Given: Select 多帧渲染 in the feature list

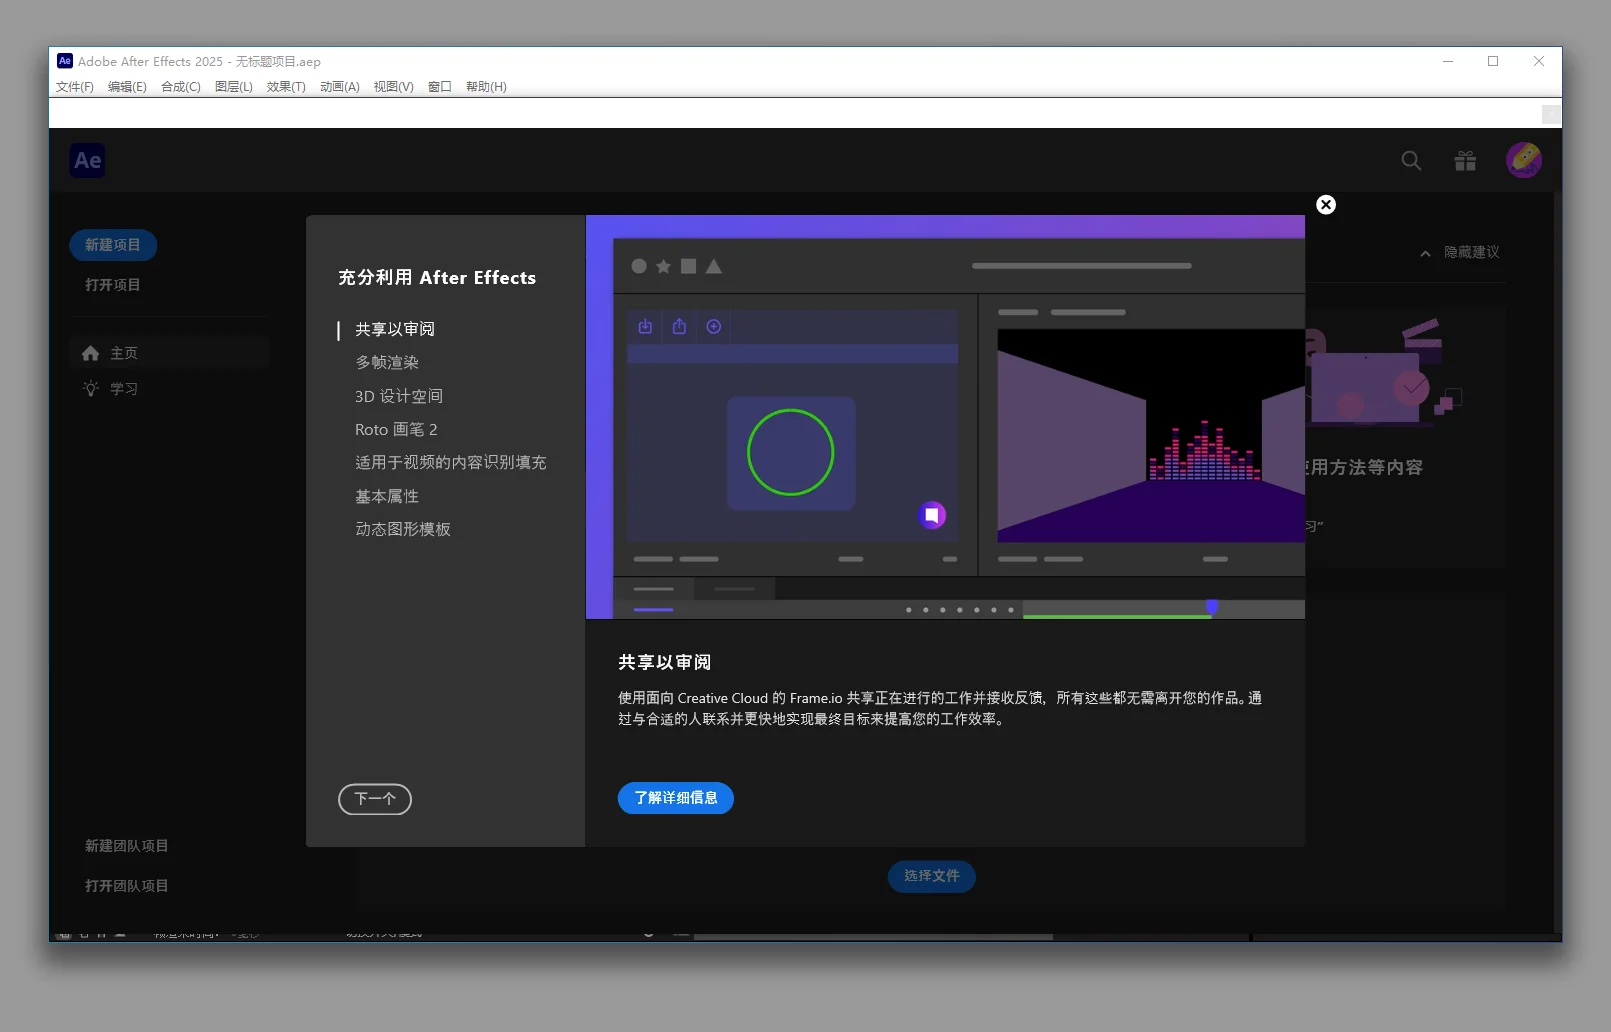Looking at the screenshot, I should point(387,362).
